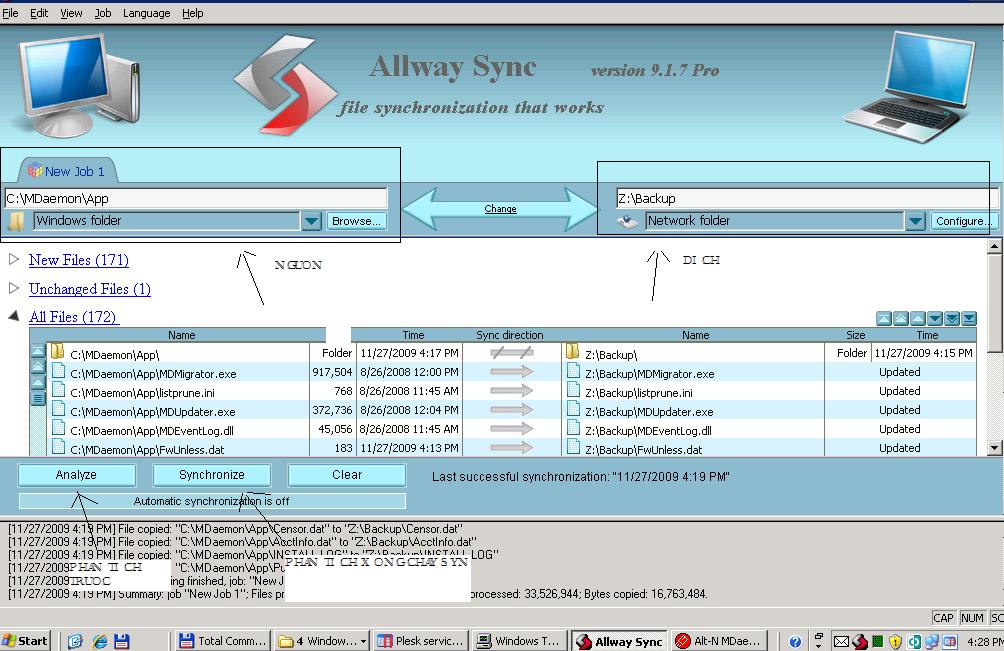The image size is (1004, 651).
Task: Click the Analyze button
Action: (x=76, y=475)
